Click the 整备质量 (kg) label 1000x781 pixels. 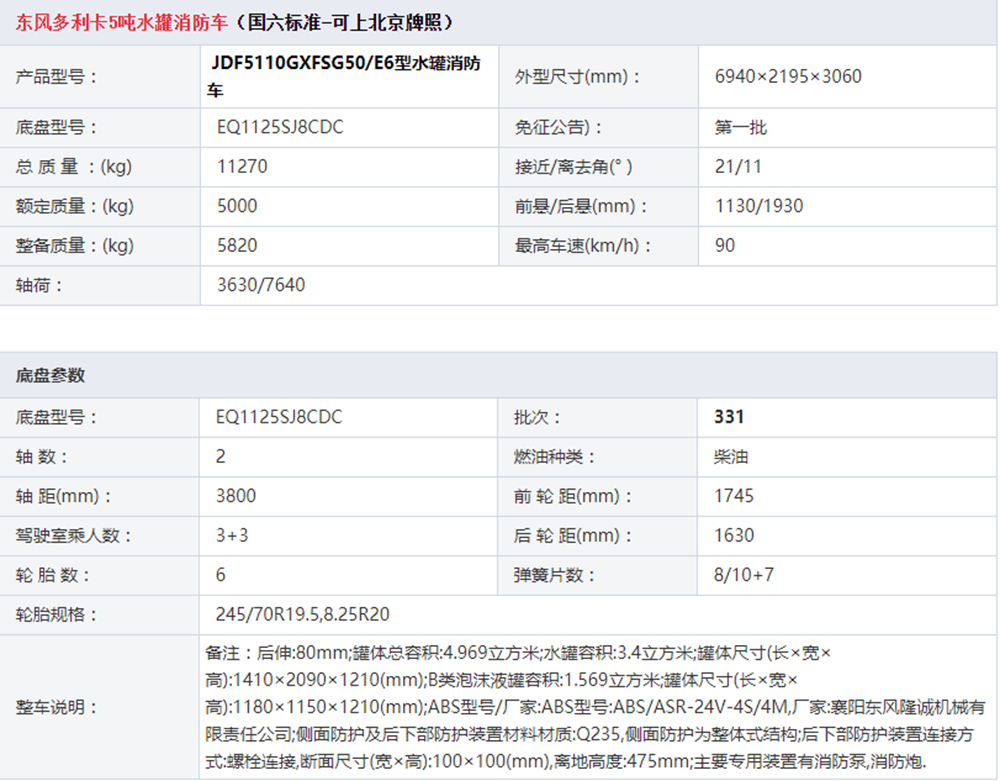(x=75, y=246)
